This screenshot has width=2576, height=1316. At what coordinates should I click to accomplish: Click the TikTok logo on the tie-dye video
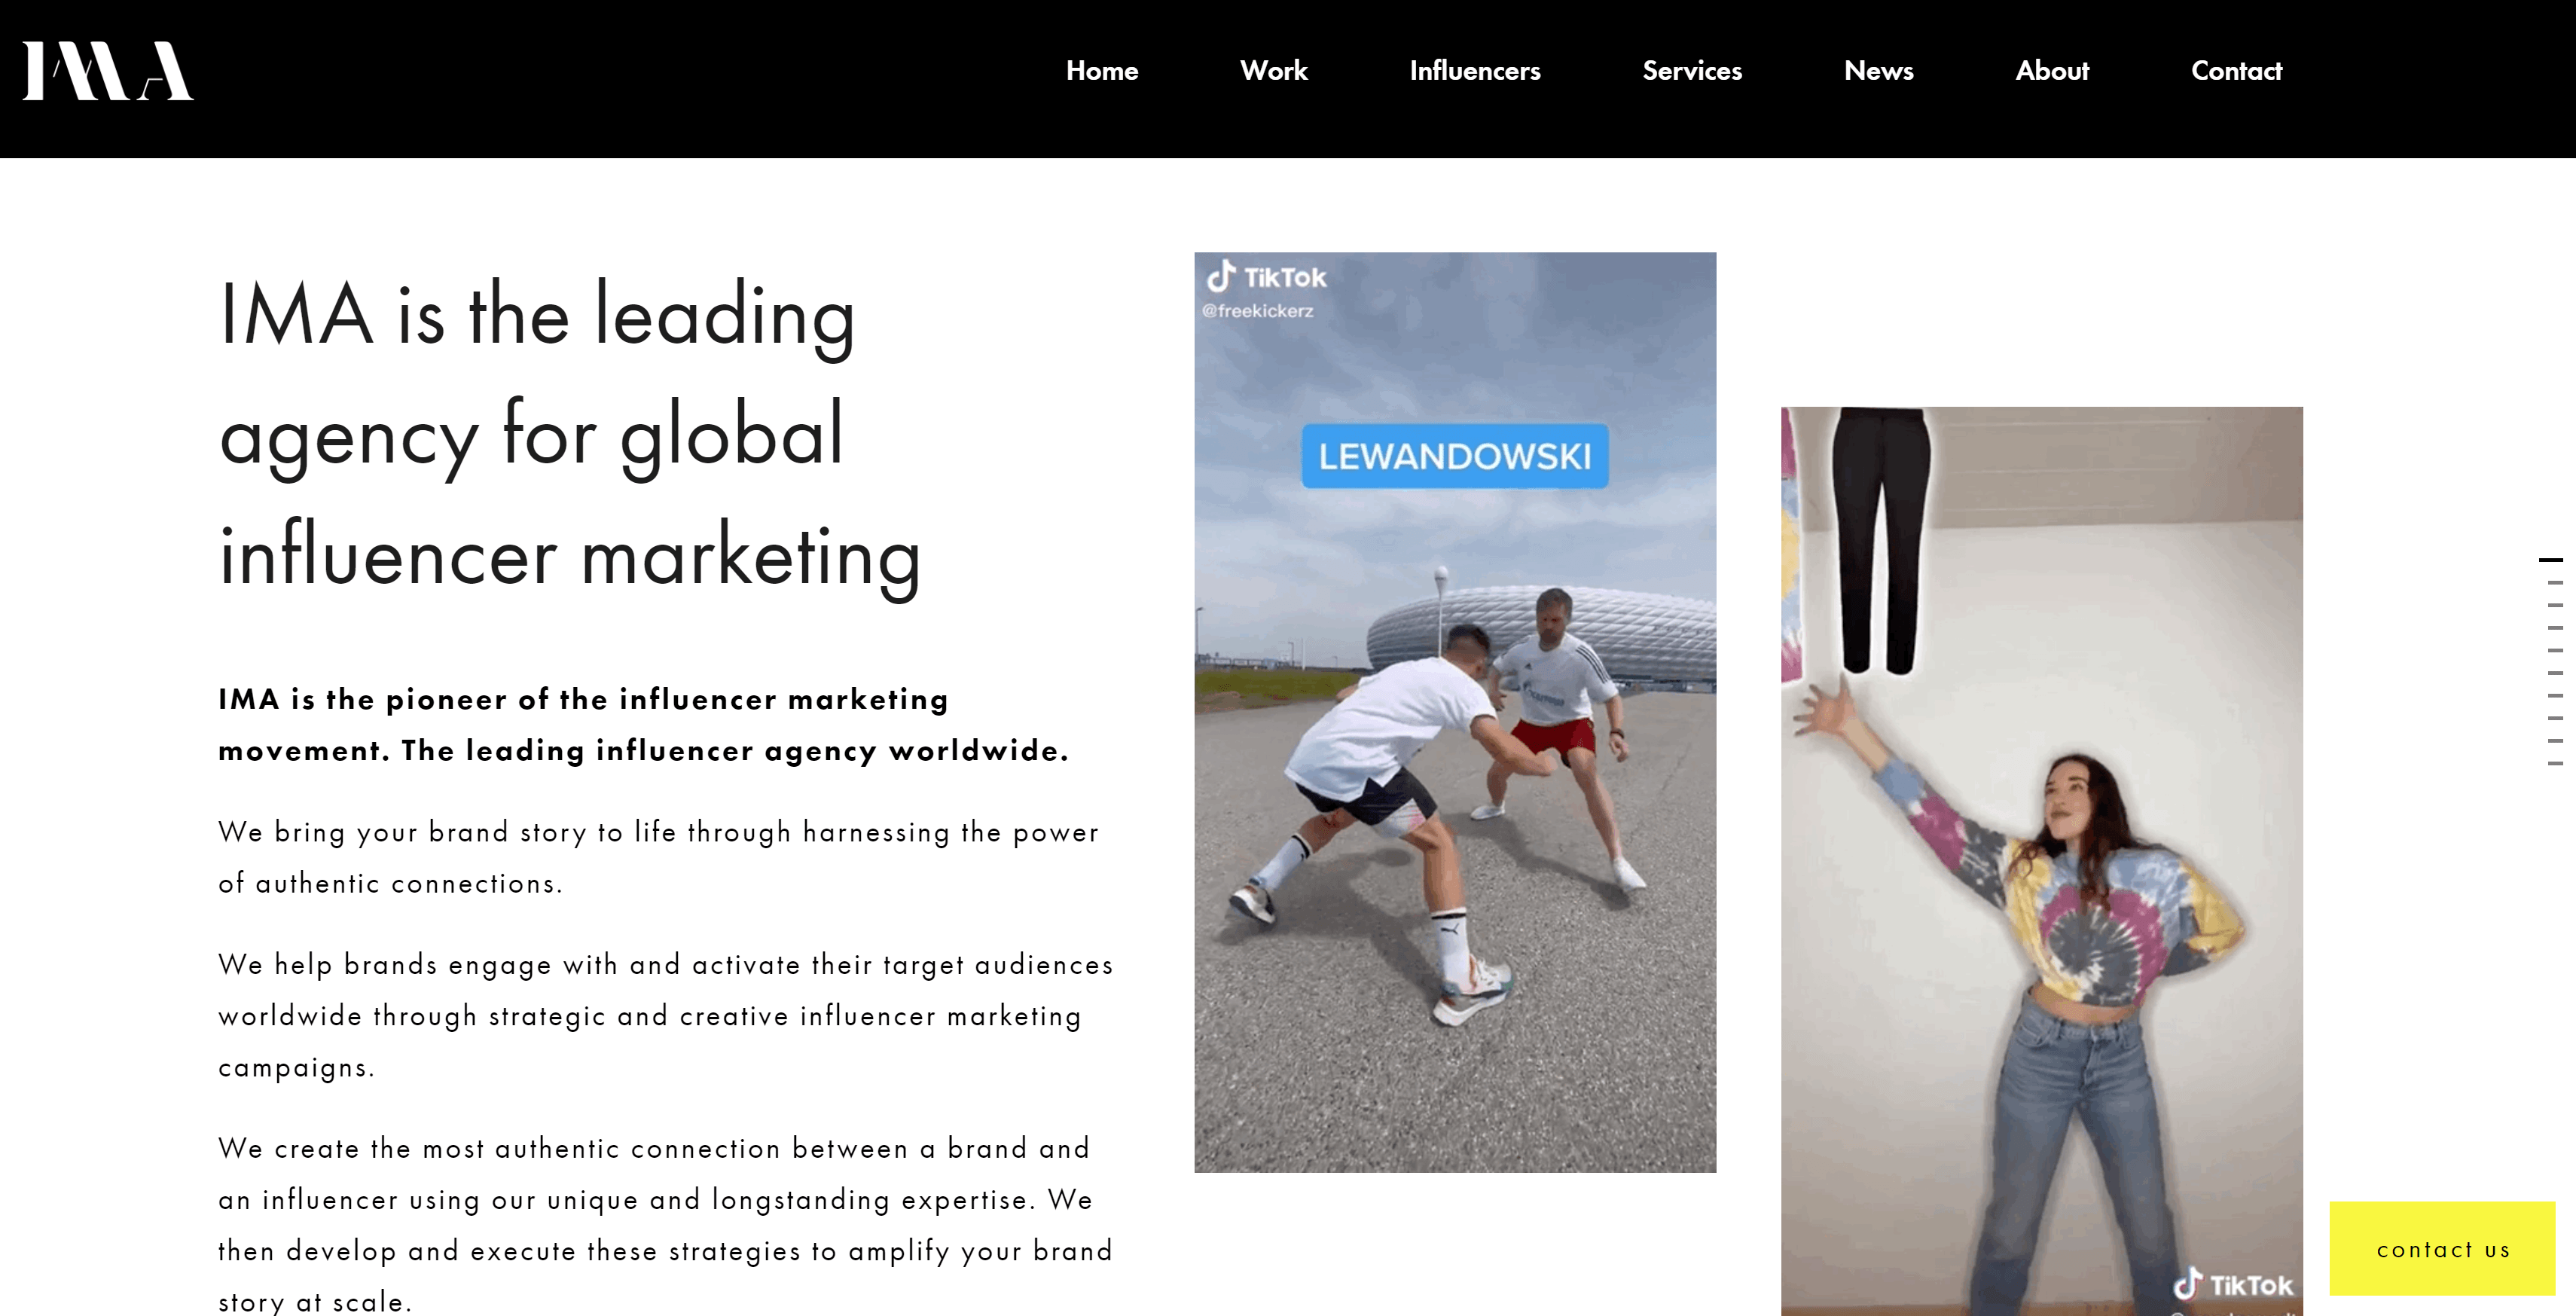pyautogui.click(x=2233, y=1285)
